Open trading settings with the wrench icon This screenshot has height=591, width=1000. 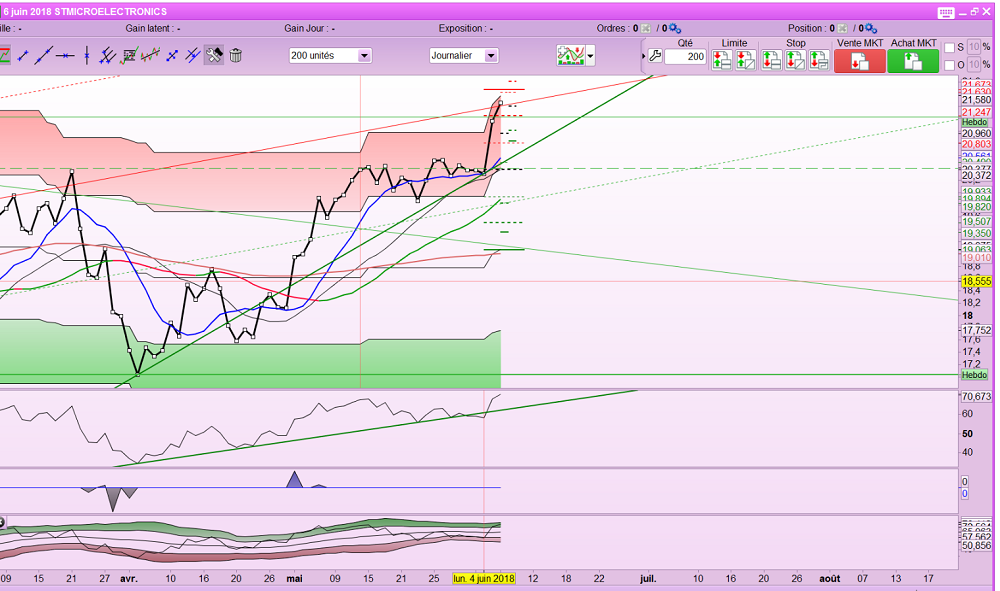click(x=655, y=56)
